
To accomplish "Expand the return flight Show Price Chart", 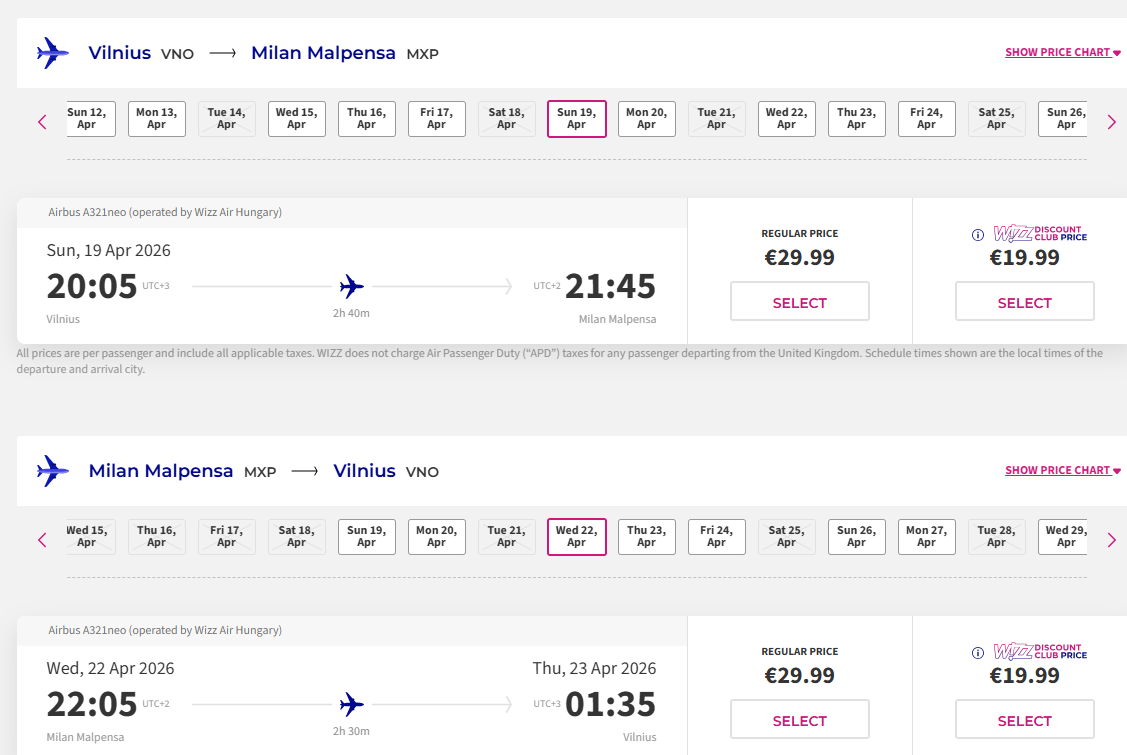I will 1063,471.
